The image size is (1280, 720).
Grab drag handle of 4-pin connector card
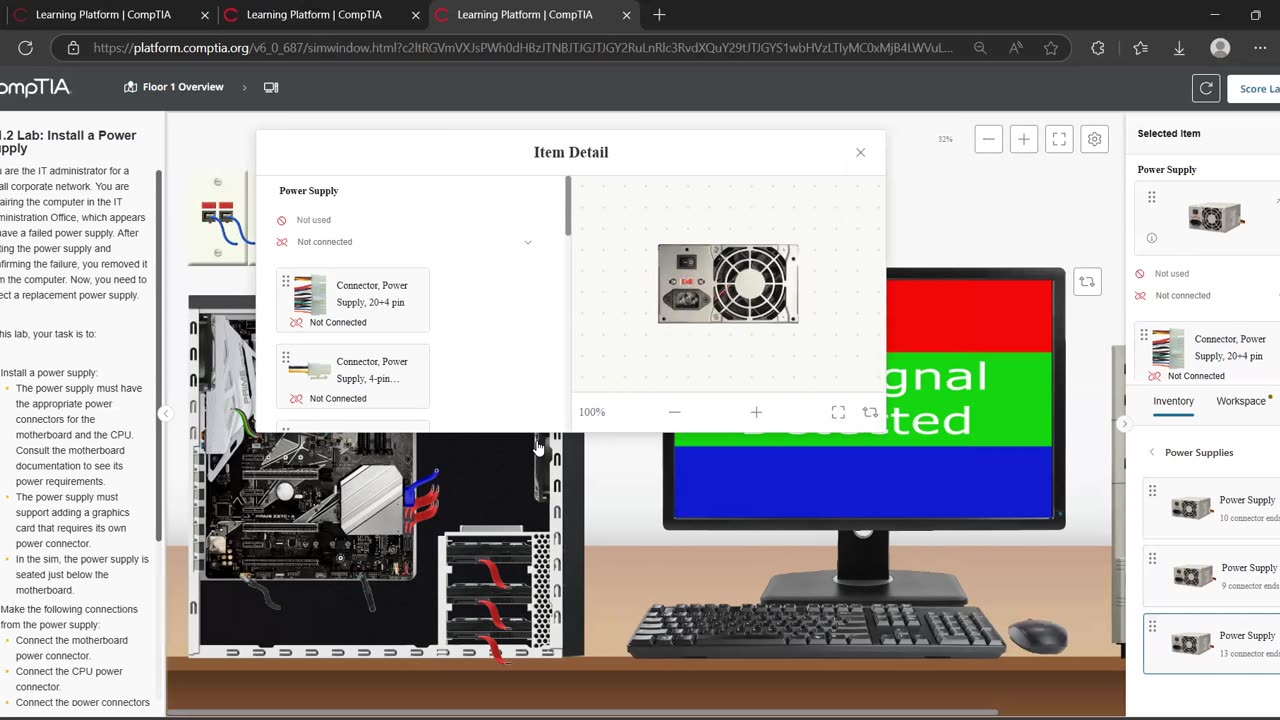286,357
